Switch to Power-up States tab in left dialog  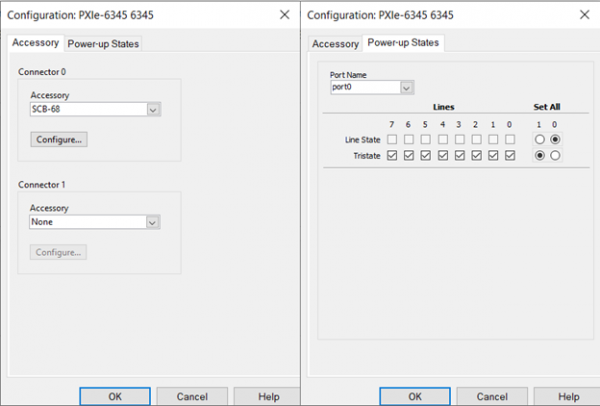[x=103, y=44]
